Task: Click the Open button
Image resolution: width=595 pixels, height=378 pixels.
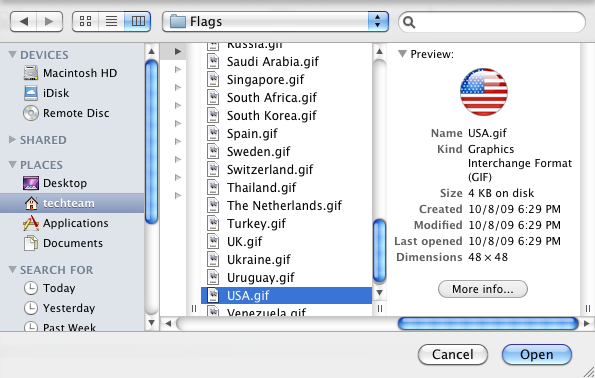Action: [x=537, y=354]
